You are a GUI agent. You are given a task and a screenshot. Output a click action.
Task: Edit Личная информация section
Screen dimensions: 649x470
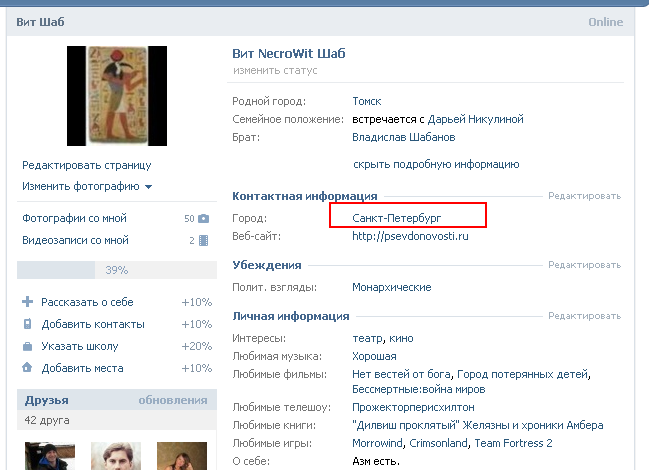click(584, 316)
